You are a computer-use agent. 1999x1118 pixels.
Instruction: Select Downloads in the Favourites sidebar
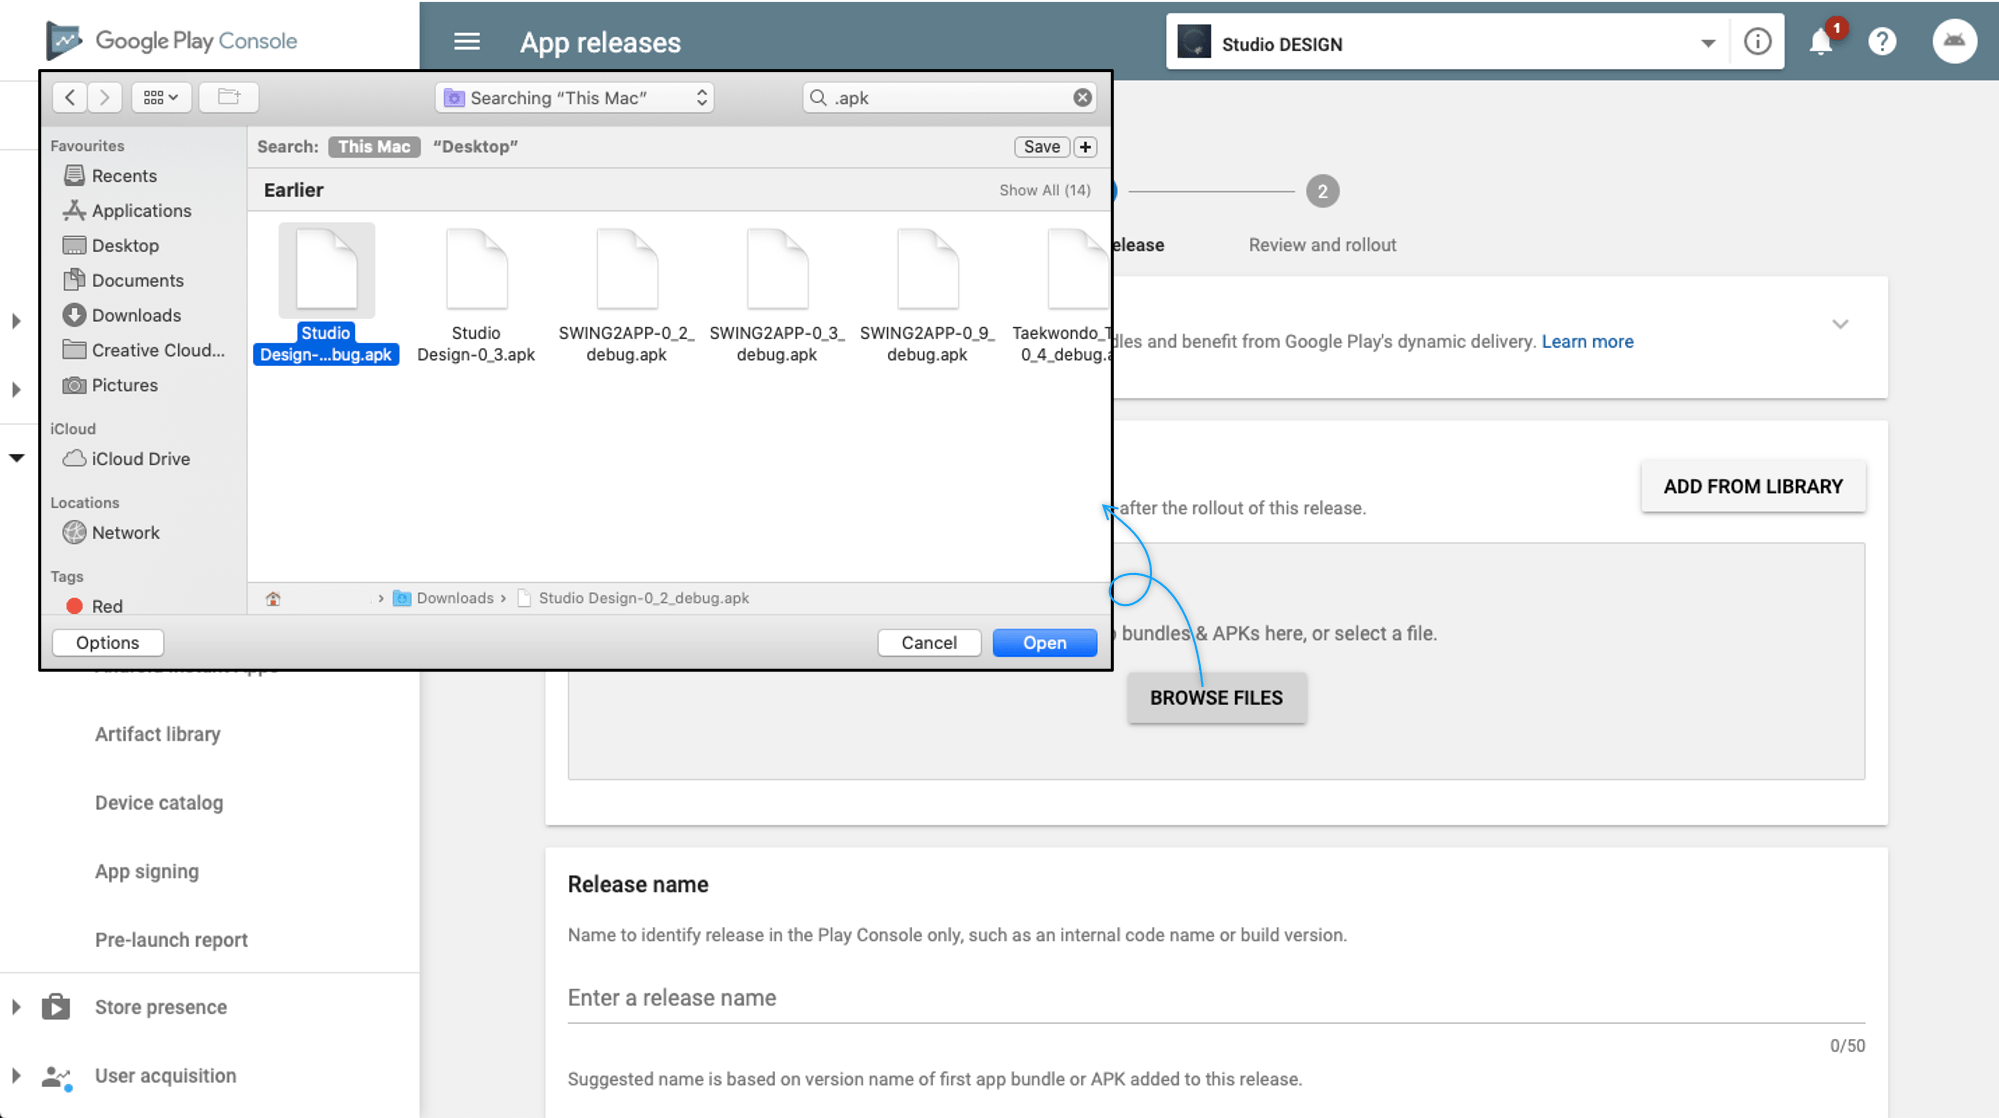[136, 315]
